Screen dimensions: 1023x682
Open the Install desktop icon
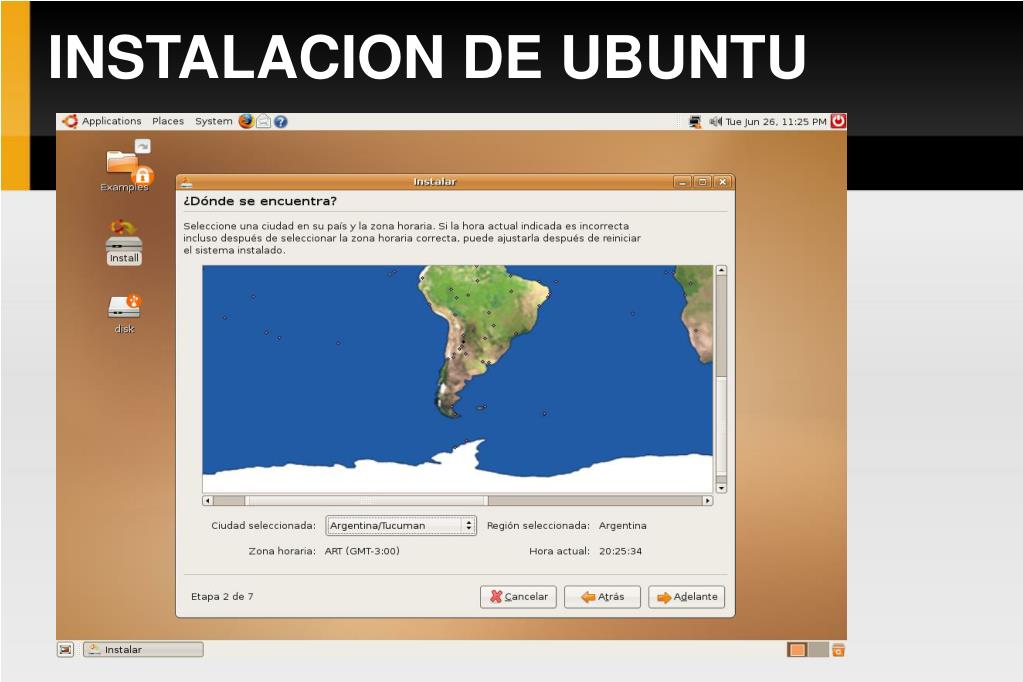pos(124,242)
